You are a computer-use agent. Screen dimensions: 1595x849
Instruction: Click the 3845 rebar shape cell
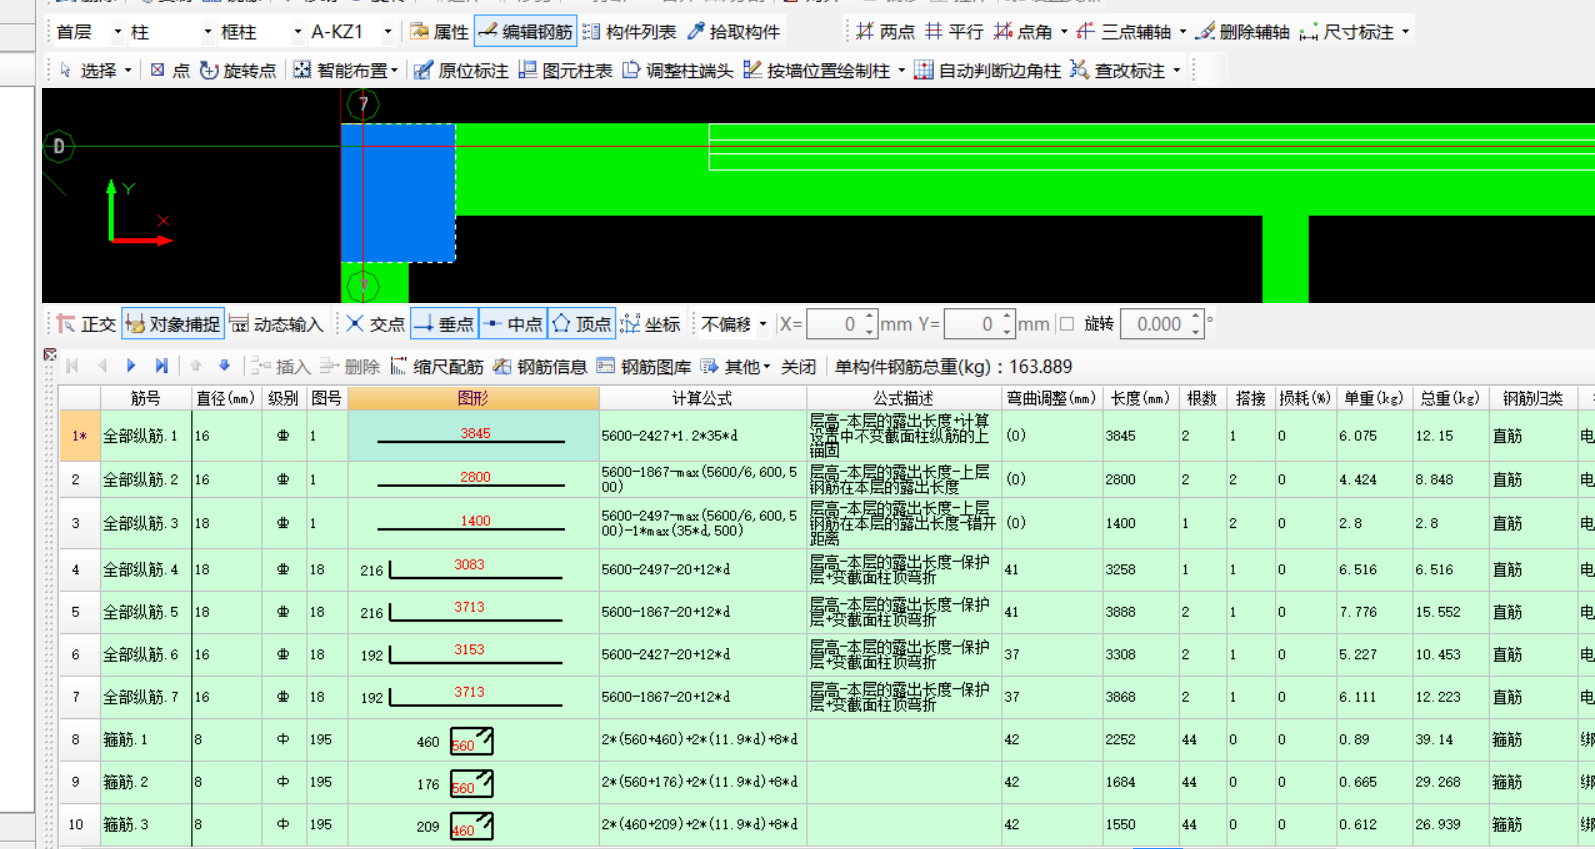click(x=473, y=435)
